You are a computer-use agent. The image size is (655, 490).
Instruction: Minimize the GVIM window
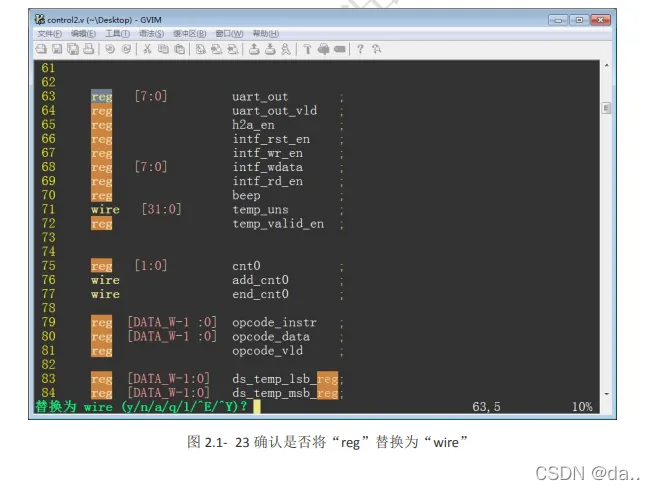(x=558, y=20)
